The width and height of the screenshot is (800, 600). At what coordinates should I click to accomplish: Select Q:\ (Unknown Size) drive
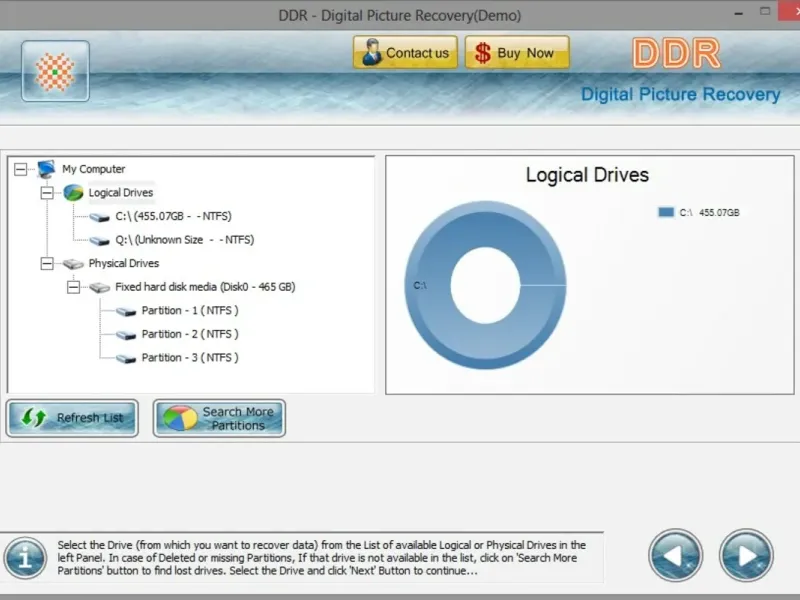185,240
